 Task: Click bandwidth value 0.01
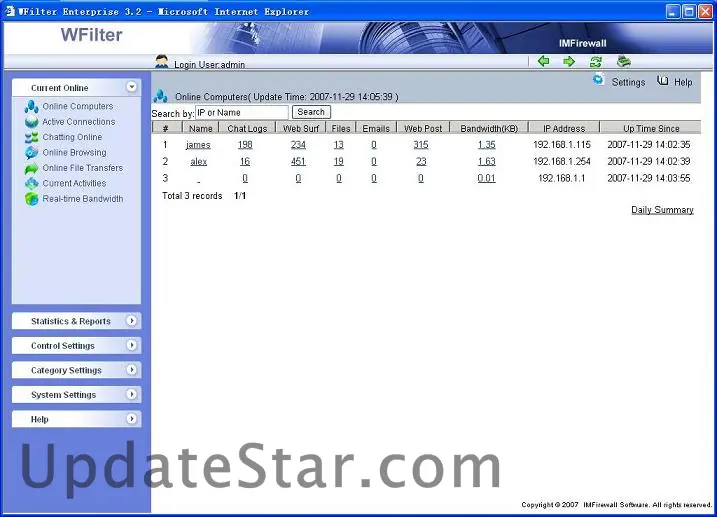click(x=487, y=178)
